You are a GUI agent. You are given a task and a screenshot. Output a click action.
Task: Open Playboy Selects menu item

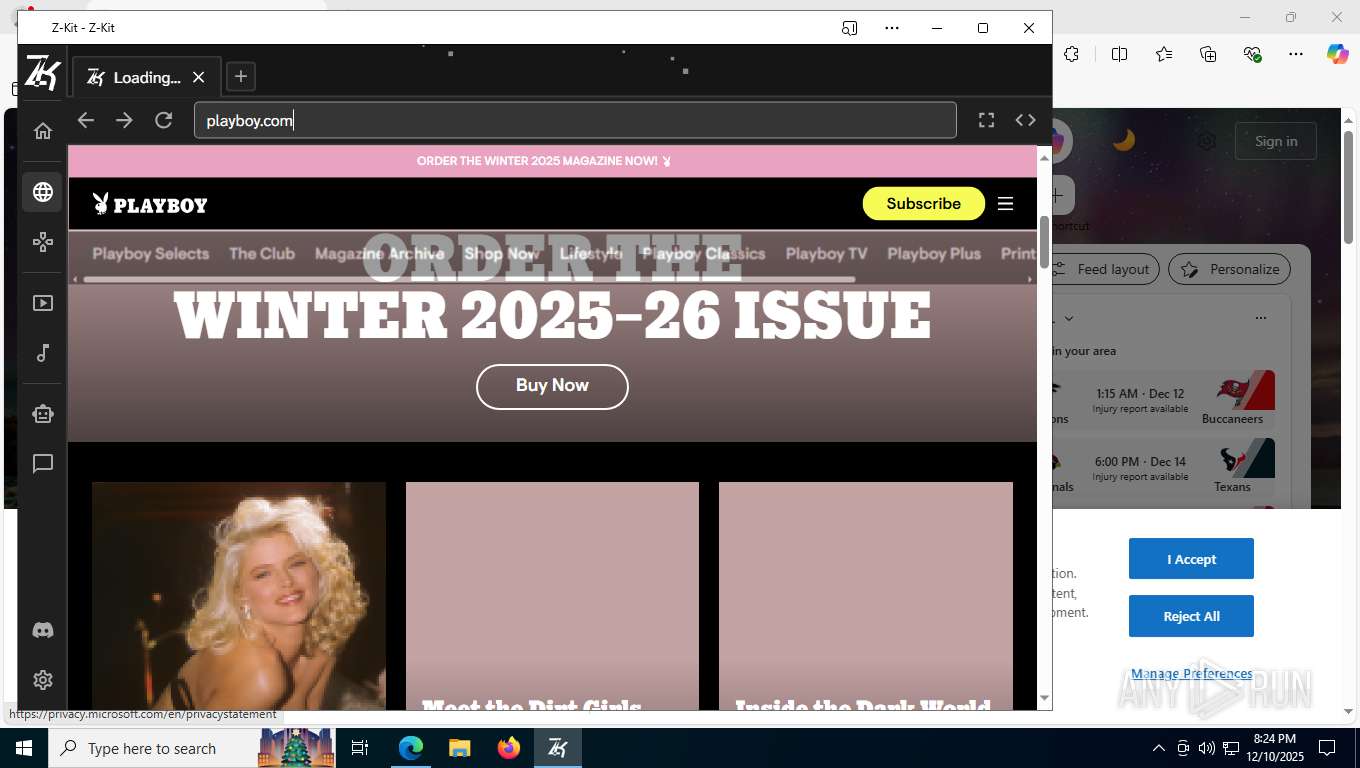point(151,254)
